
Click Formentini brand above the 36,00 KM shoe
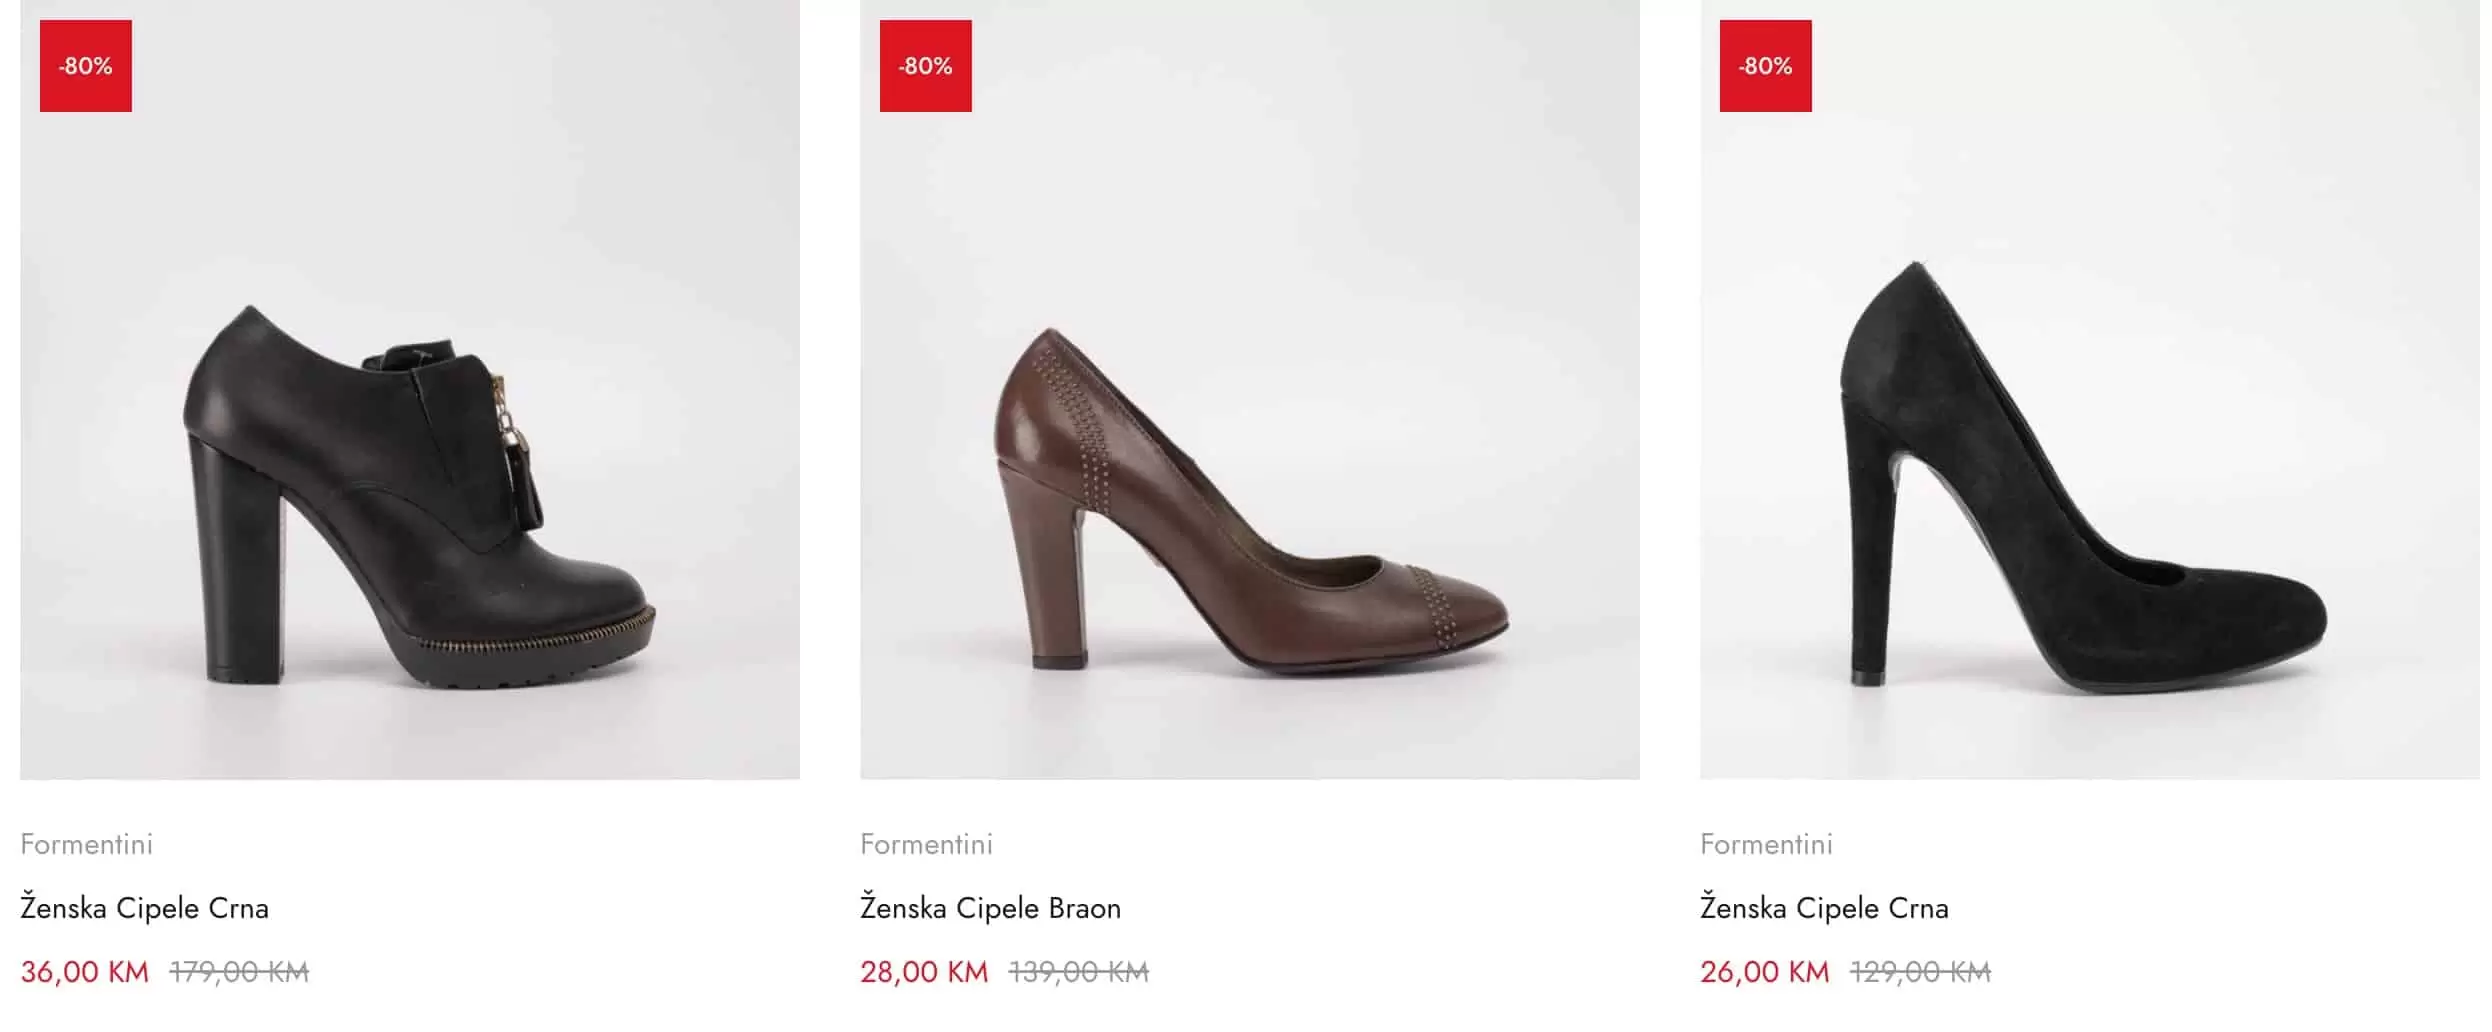pos(87,845)
